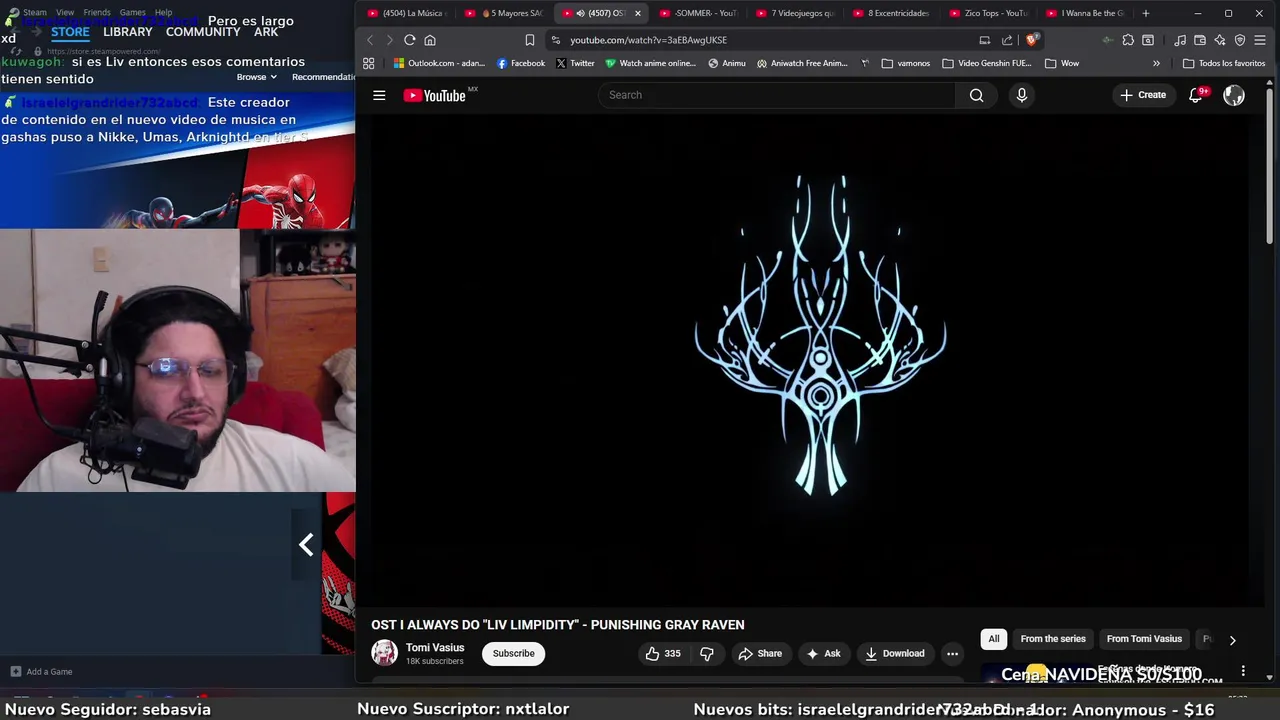Bookmark this page with the bookmark icon

(x=530, y=40)
